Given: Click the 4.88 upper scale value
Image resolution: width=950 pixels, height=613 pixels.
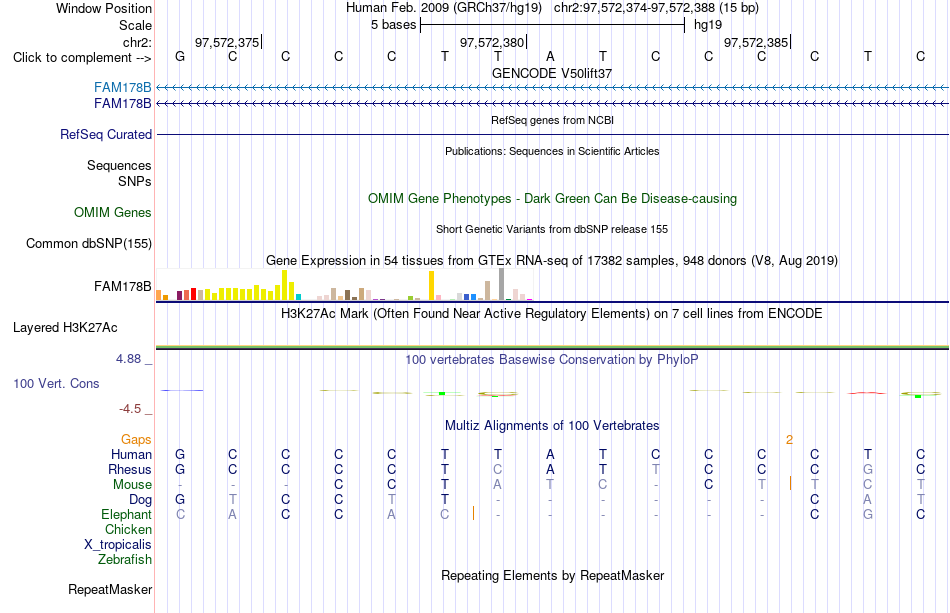Looking at the screenshot, I should (128, 359).
